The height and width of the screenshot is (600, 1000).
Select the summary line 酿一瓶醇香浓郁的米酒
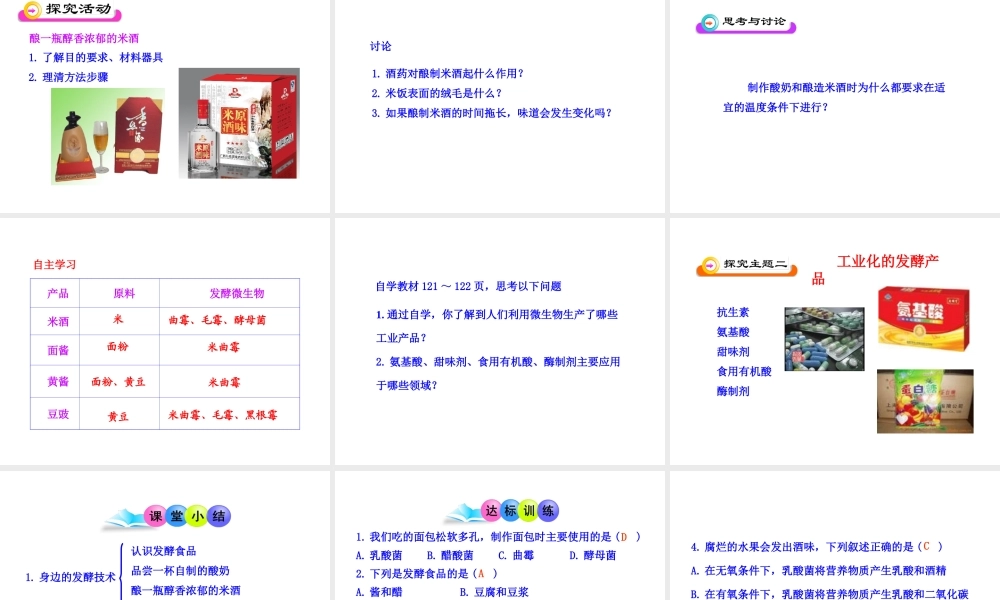(186, 590)
